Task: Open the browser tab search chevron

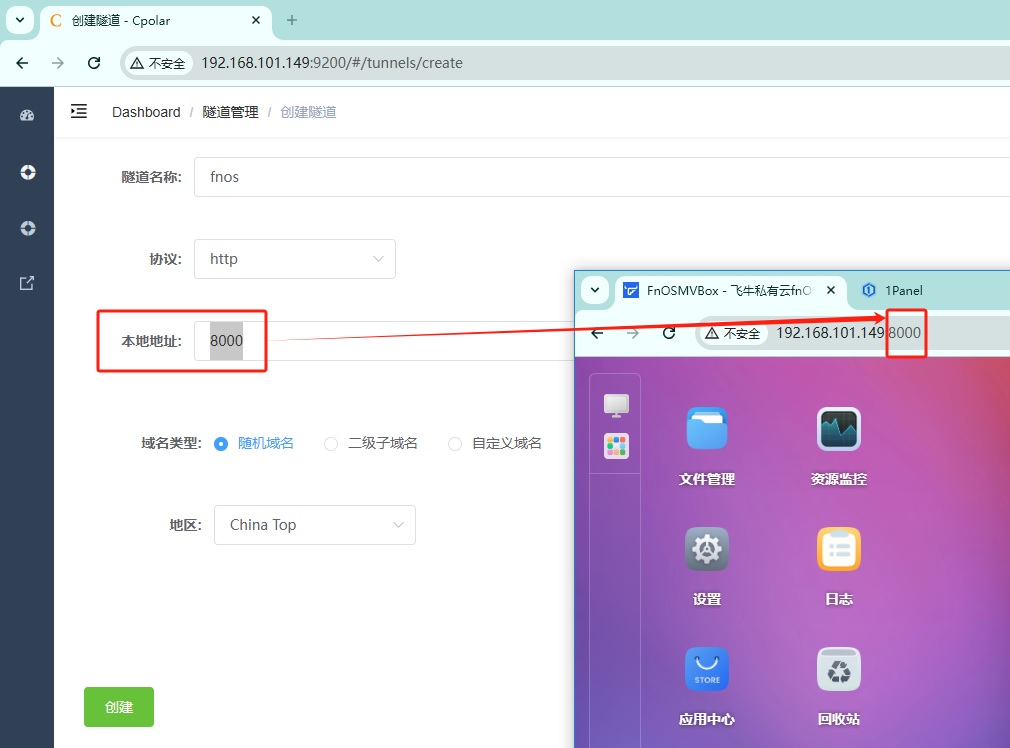Action: pyautogui.click(x=19, y=20)
